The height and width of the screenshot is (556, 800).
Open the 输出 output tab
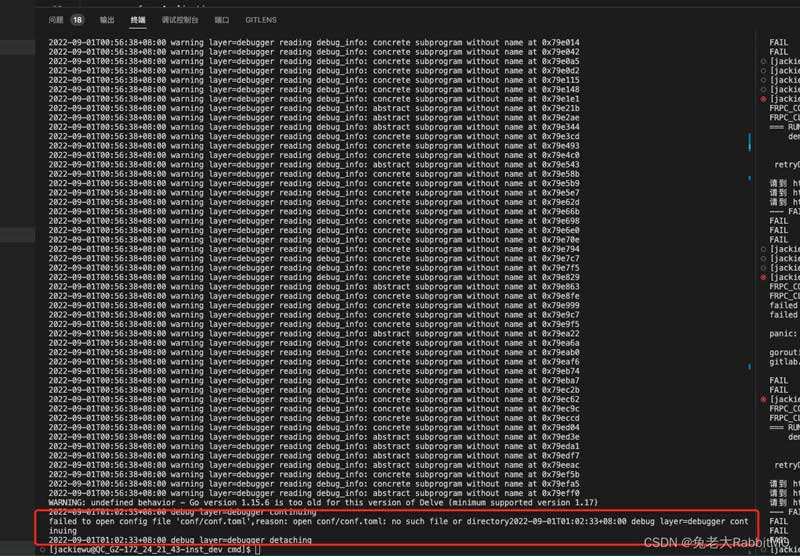pos(107,19)
